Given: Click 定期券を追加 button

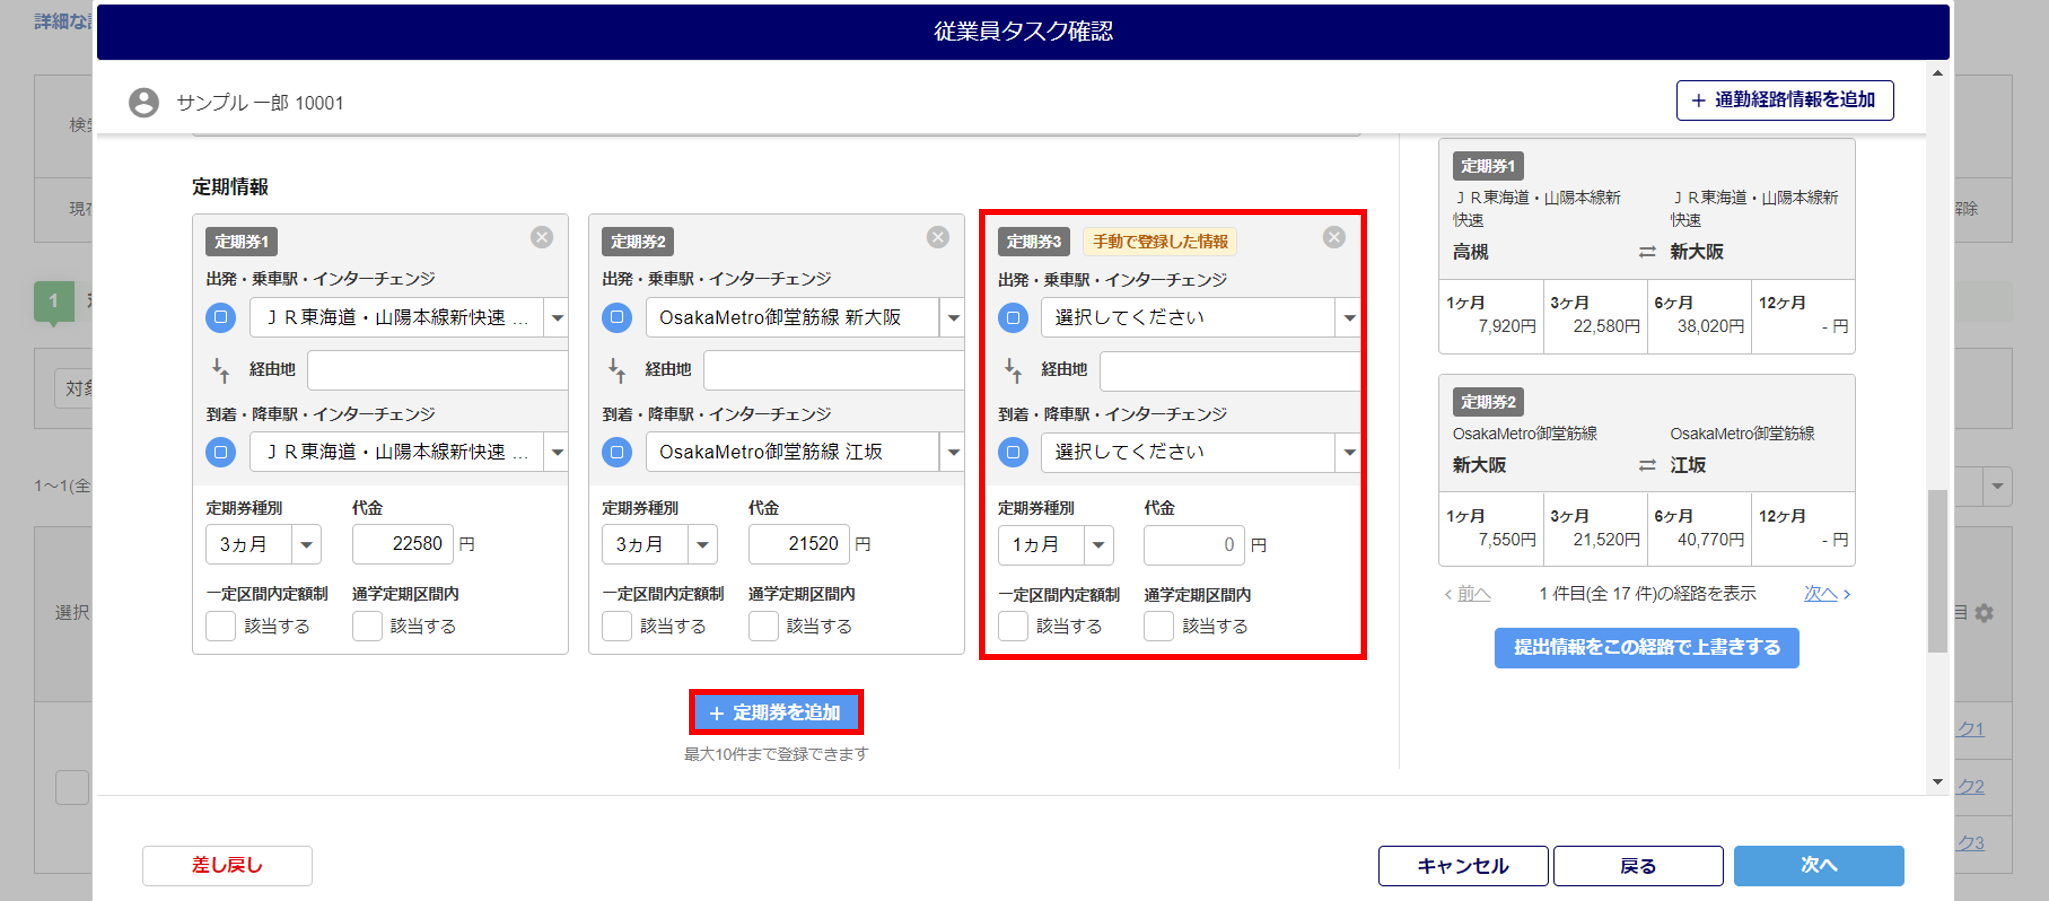Looking at the screenshot, I should (x=776, y=712).
